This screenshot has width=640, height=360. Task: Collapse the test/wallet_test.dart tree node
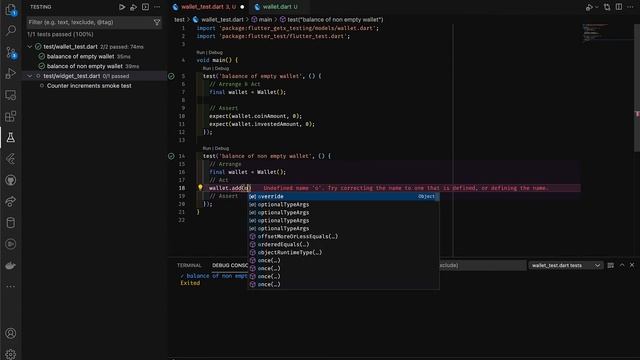(x=29, y=47)
